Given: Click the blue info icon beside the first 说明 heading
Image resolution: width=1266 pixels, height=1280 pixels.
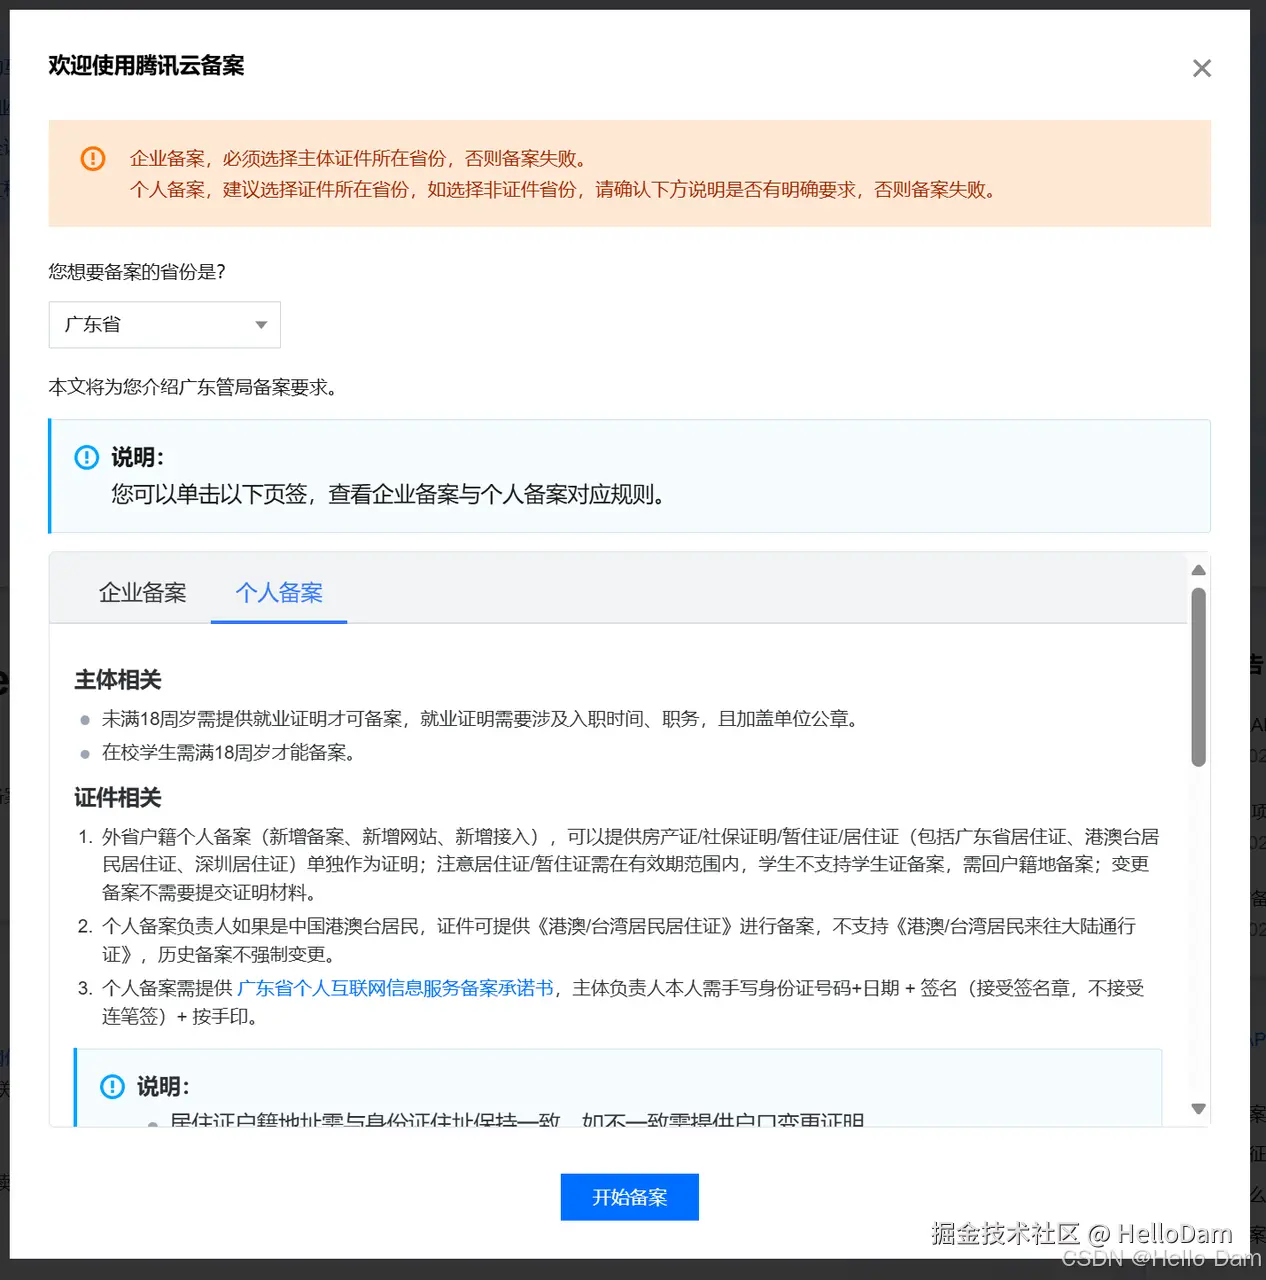Looking at the screenshot, I should [x=87, y=457].
